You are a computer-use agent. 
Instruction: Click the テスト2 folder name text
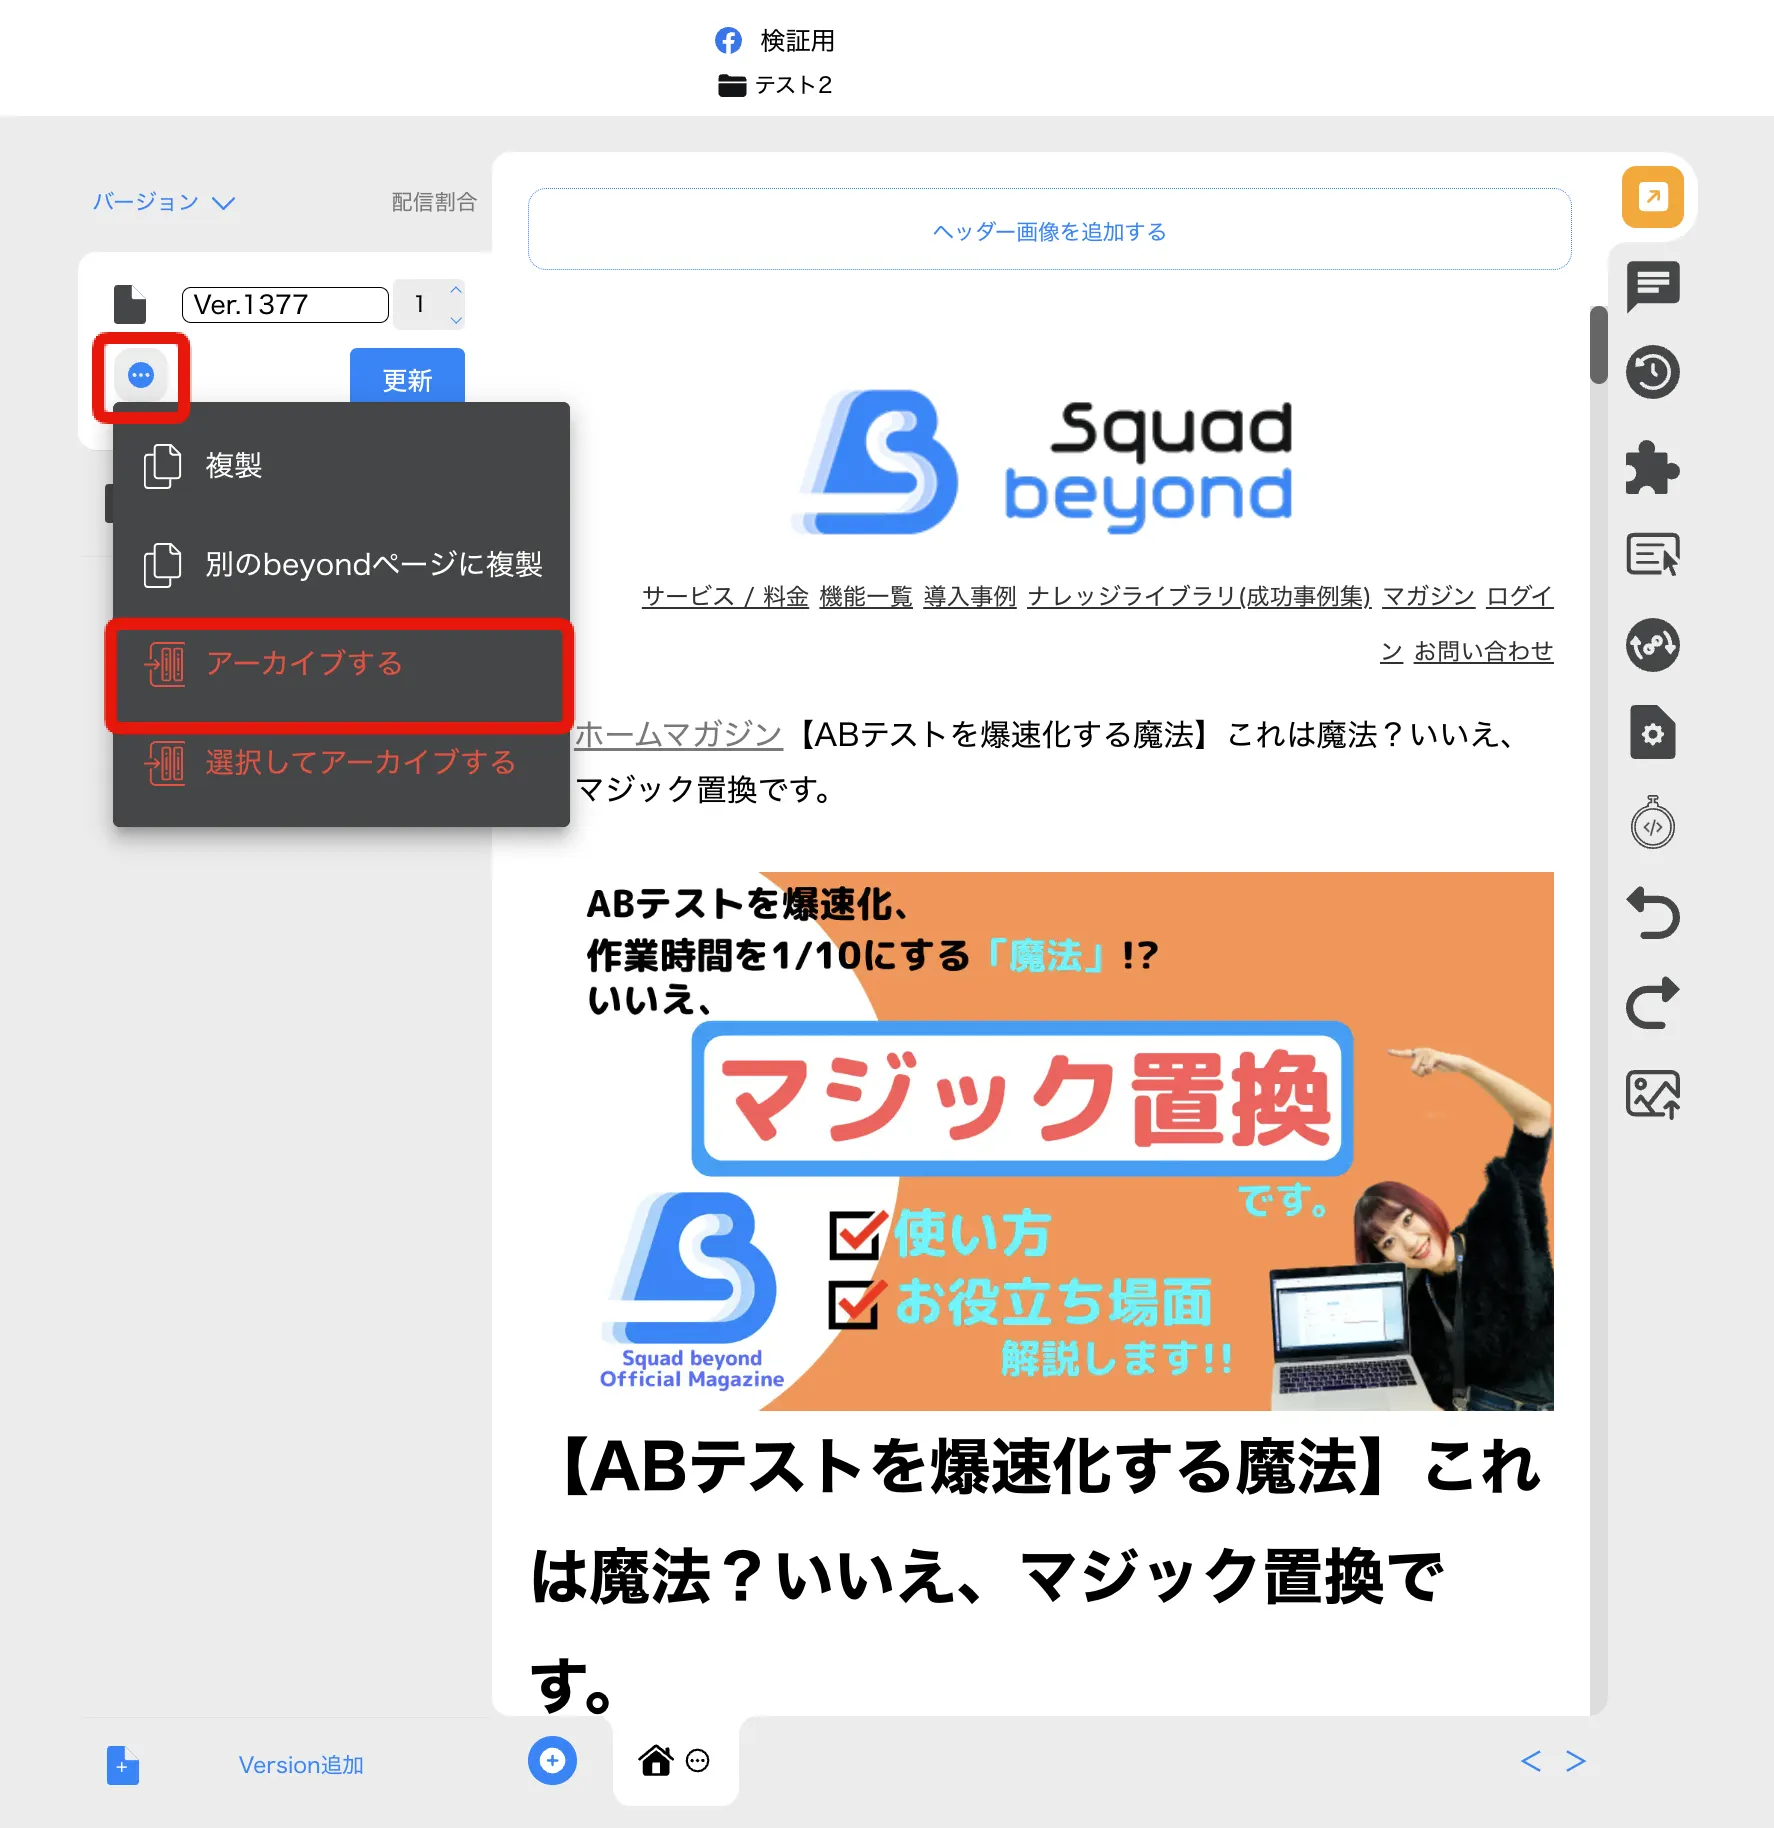point(793,86)
